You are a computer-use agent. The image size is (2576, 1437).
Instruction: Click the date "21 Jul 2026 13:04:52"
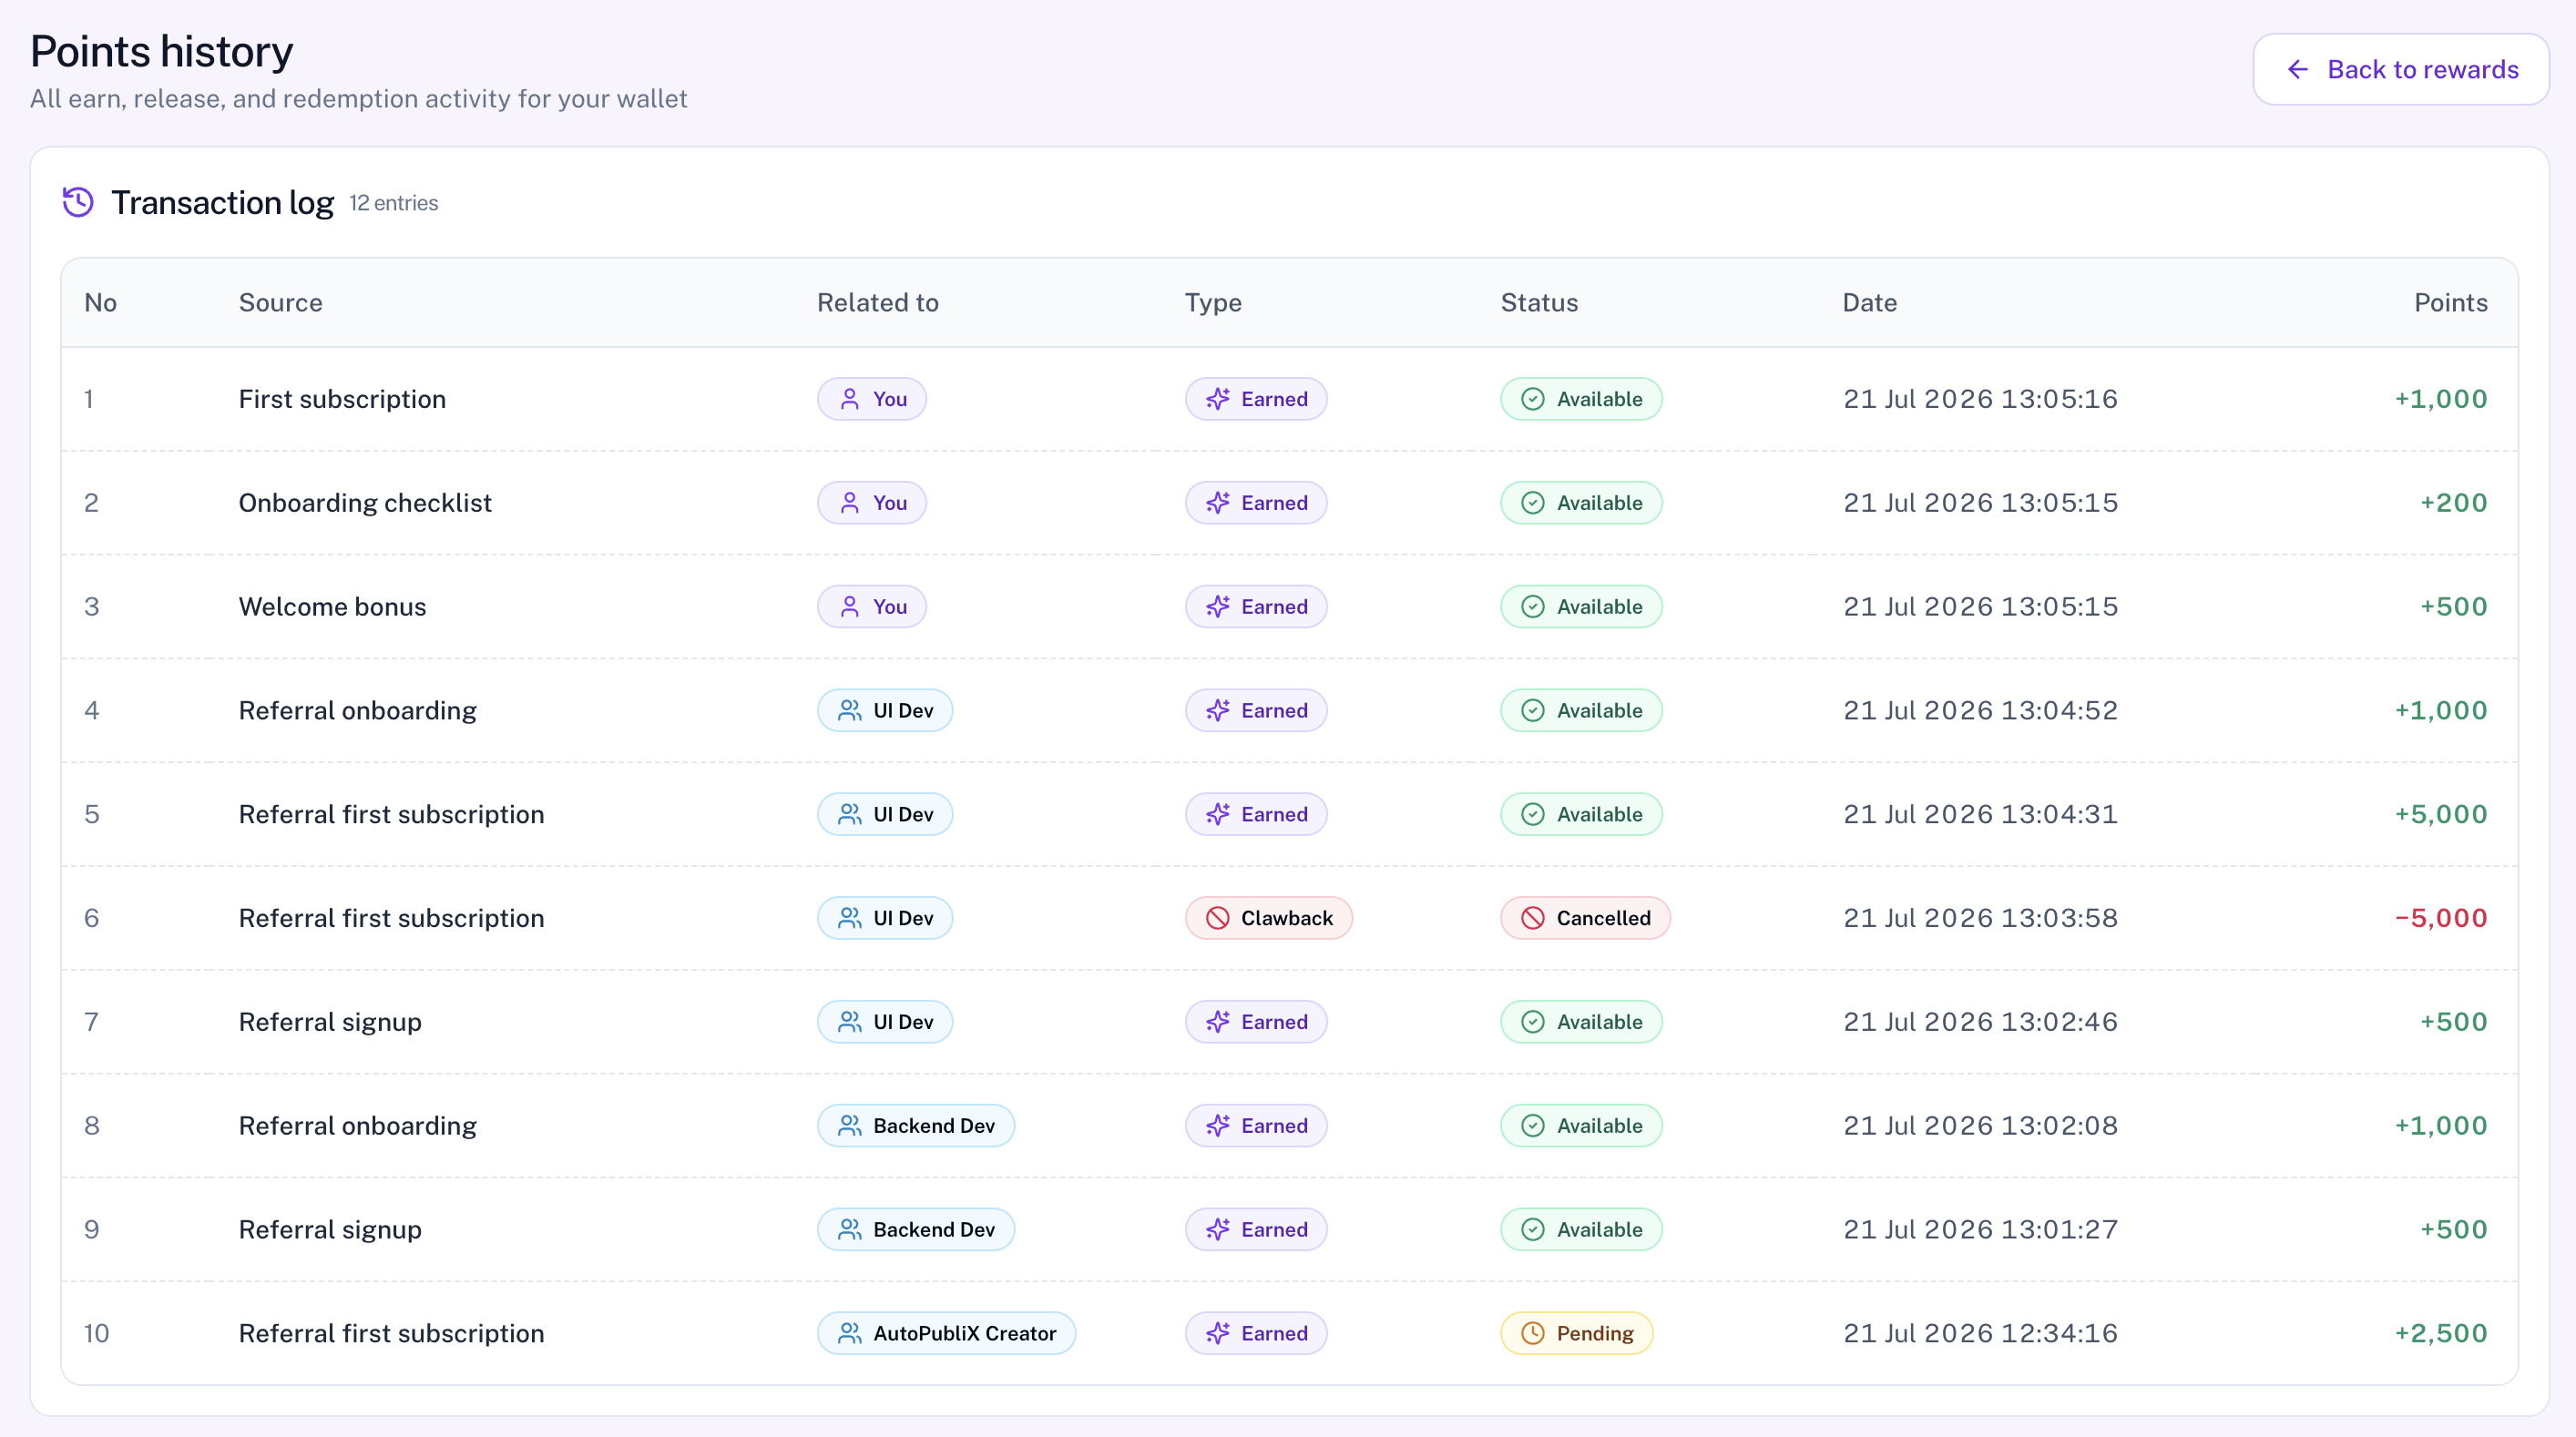[x=1980, y=711]
